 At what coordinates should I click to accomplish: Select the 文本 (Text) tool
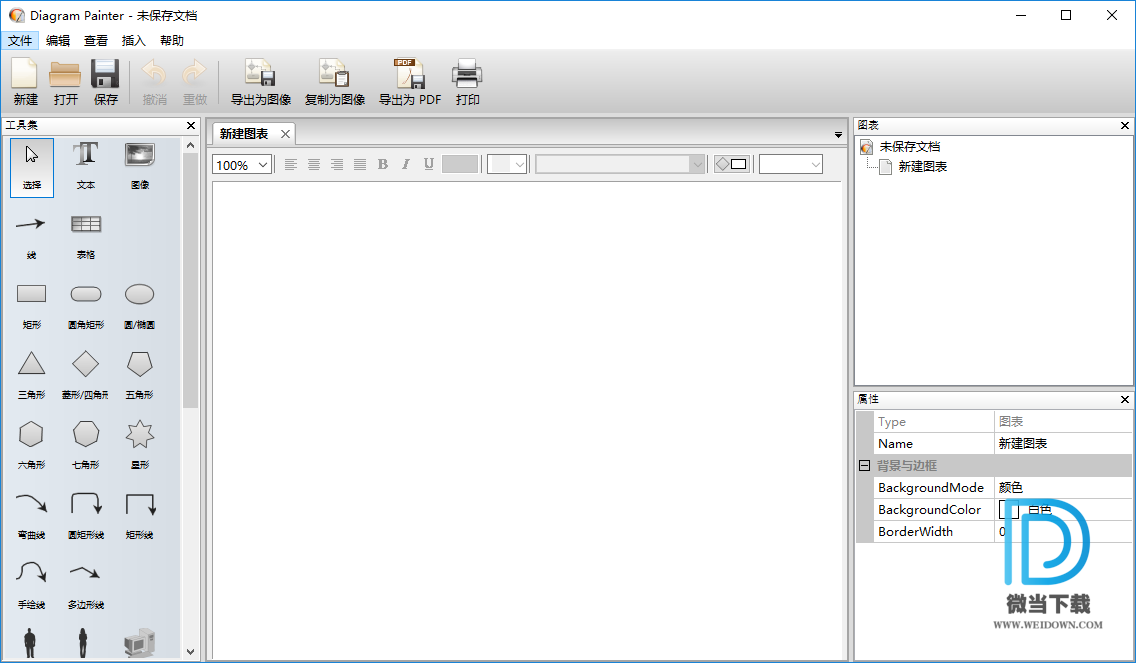pos(86,165)
